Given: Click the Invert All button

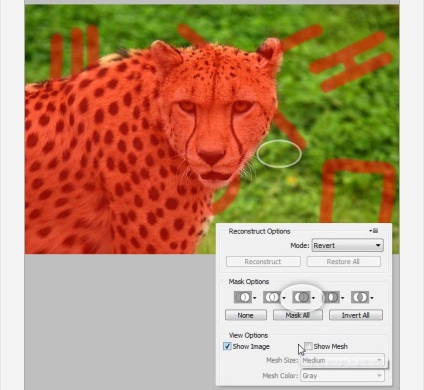Looking at the screenshot, I should (x=356, y=315).
